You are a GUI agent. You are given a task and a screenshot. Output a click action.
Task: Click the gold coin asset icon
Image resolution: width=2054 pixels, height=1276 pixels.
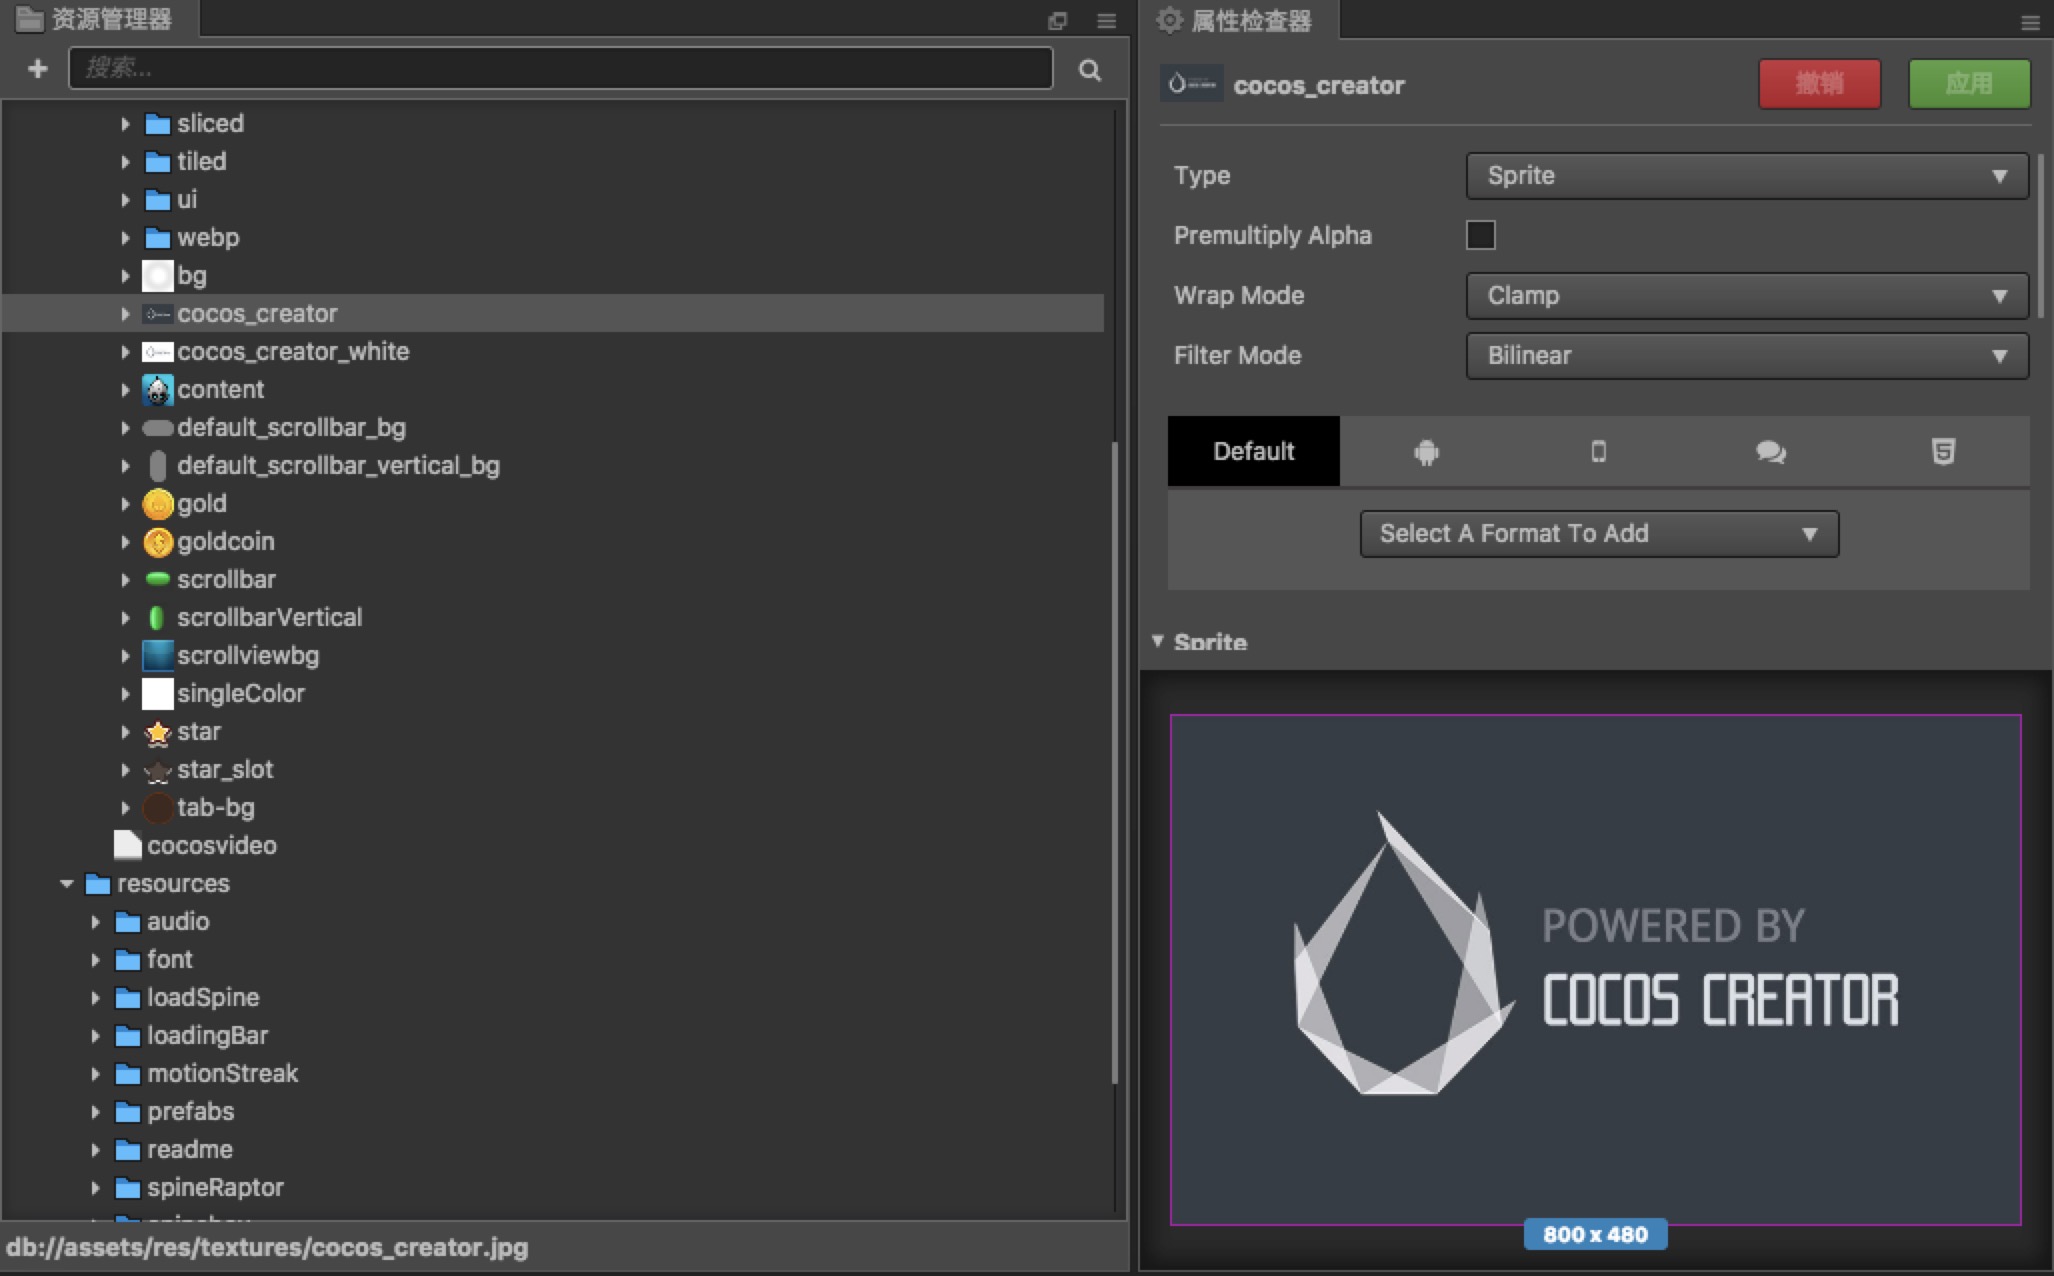(x=158, y=504)
